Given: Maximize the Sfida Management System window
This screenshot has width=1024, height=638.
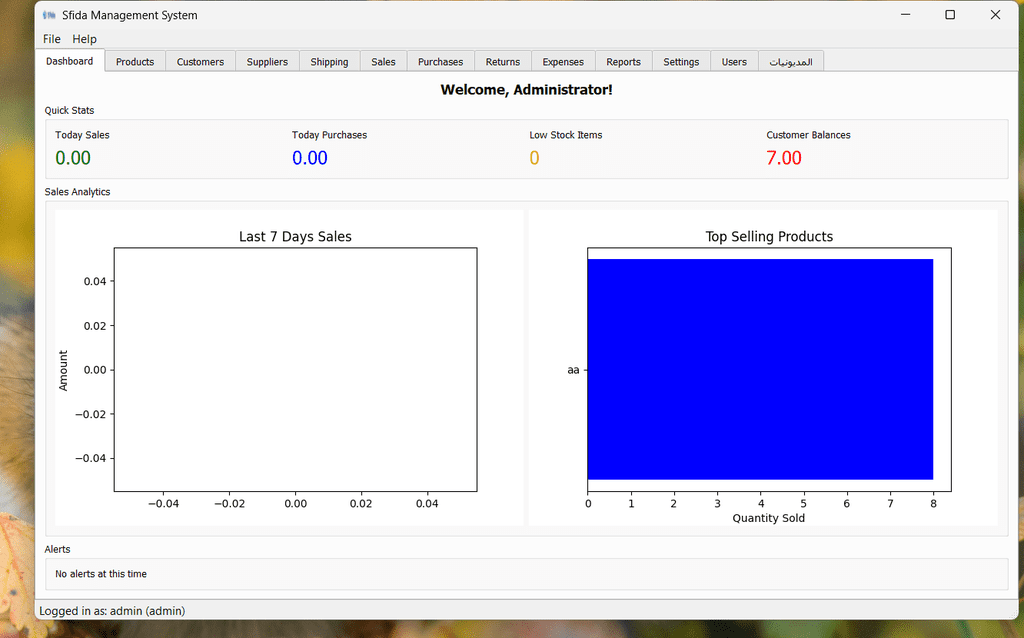Looking at the screenshot, I should coord(950,15).
